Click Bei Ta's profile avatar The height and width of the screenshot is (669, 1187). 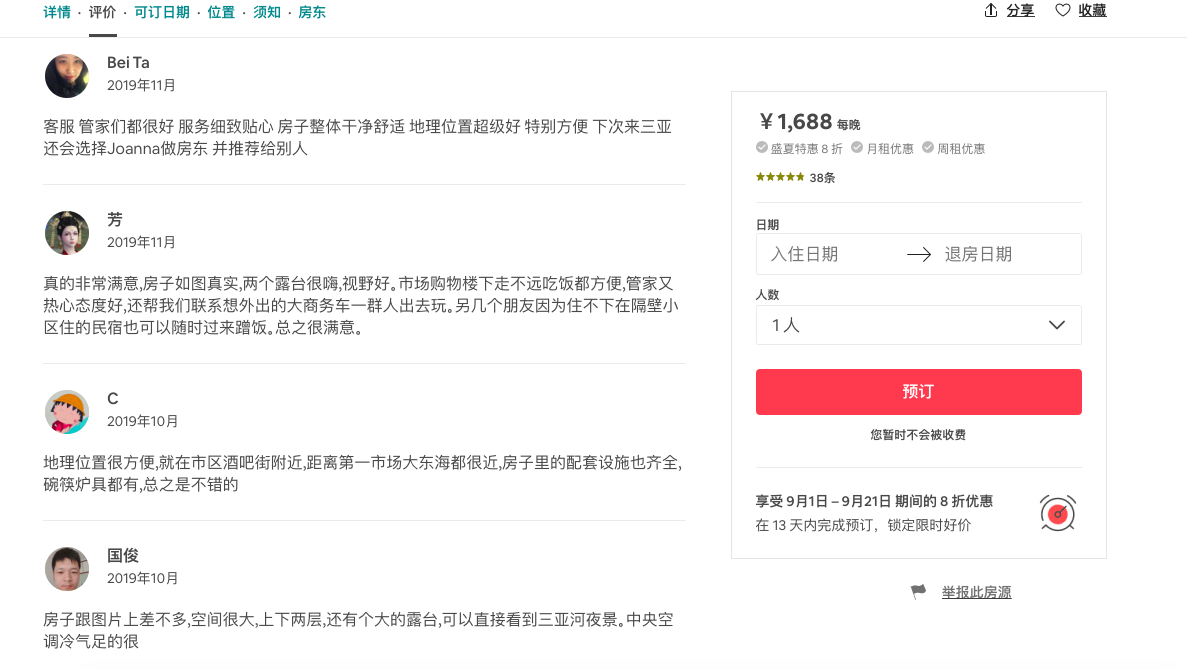(67, 76)
